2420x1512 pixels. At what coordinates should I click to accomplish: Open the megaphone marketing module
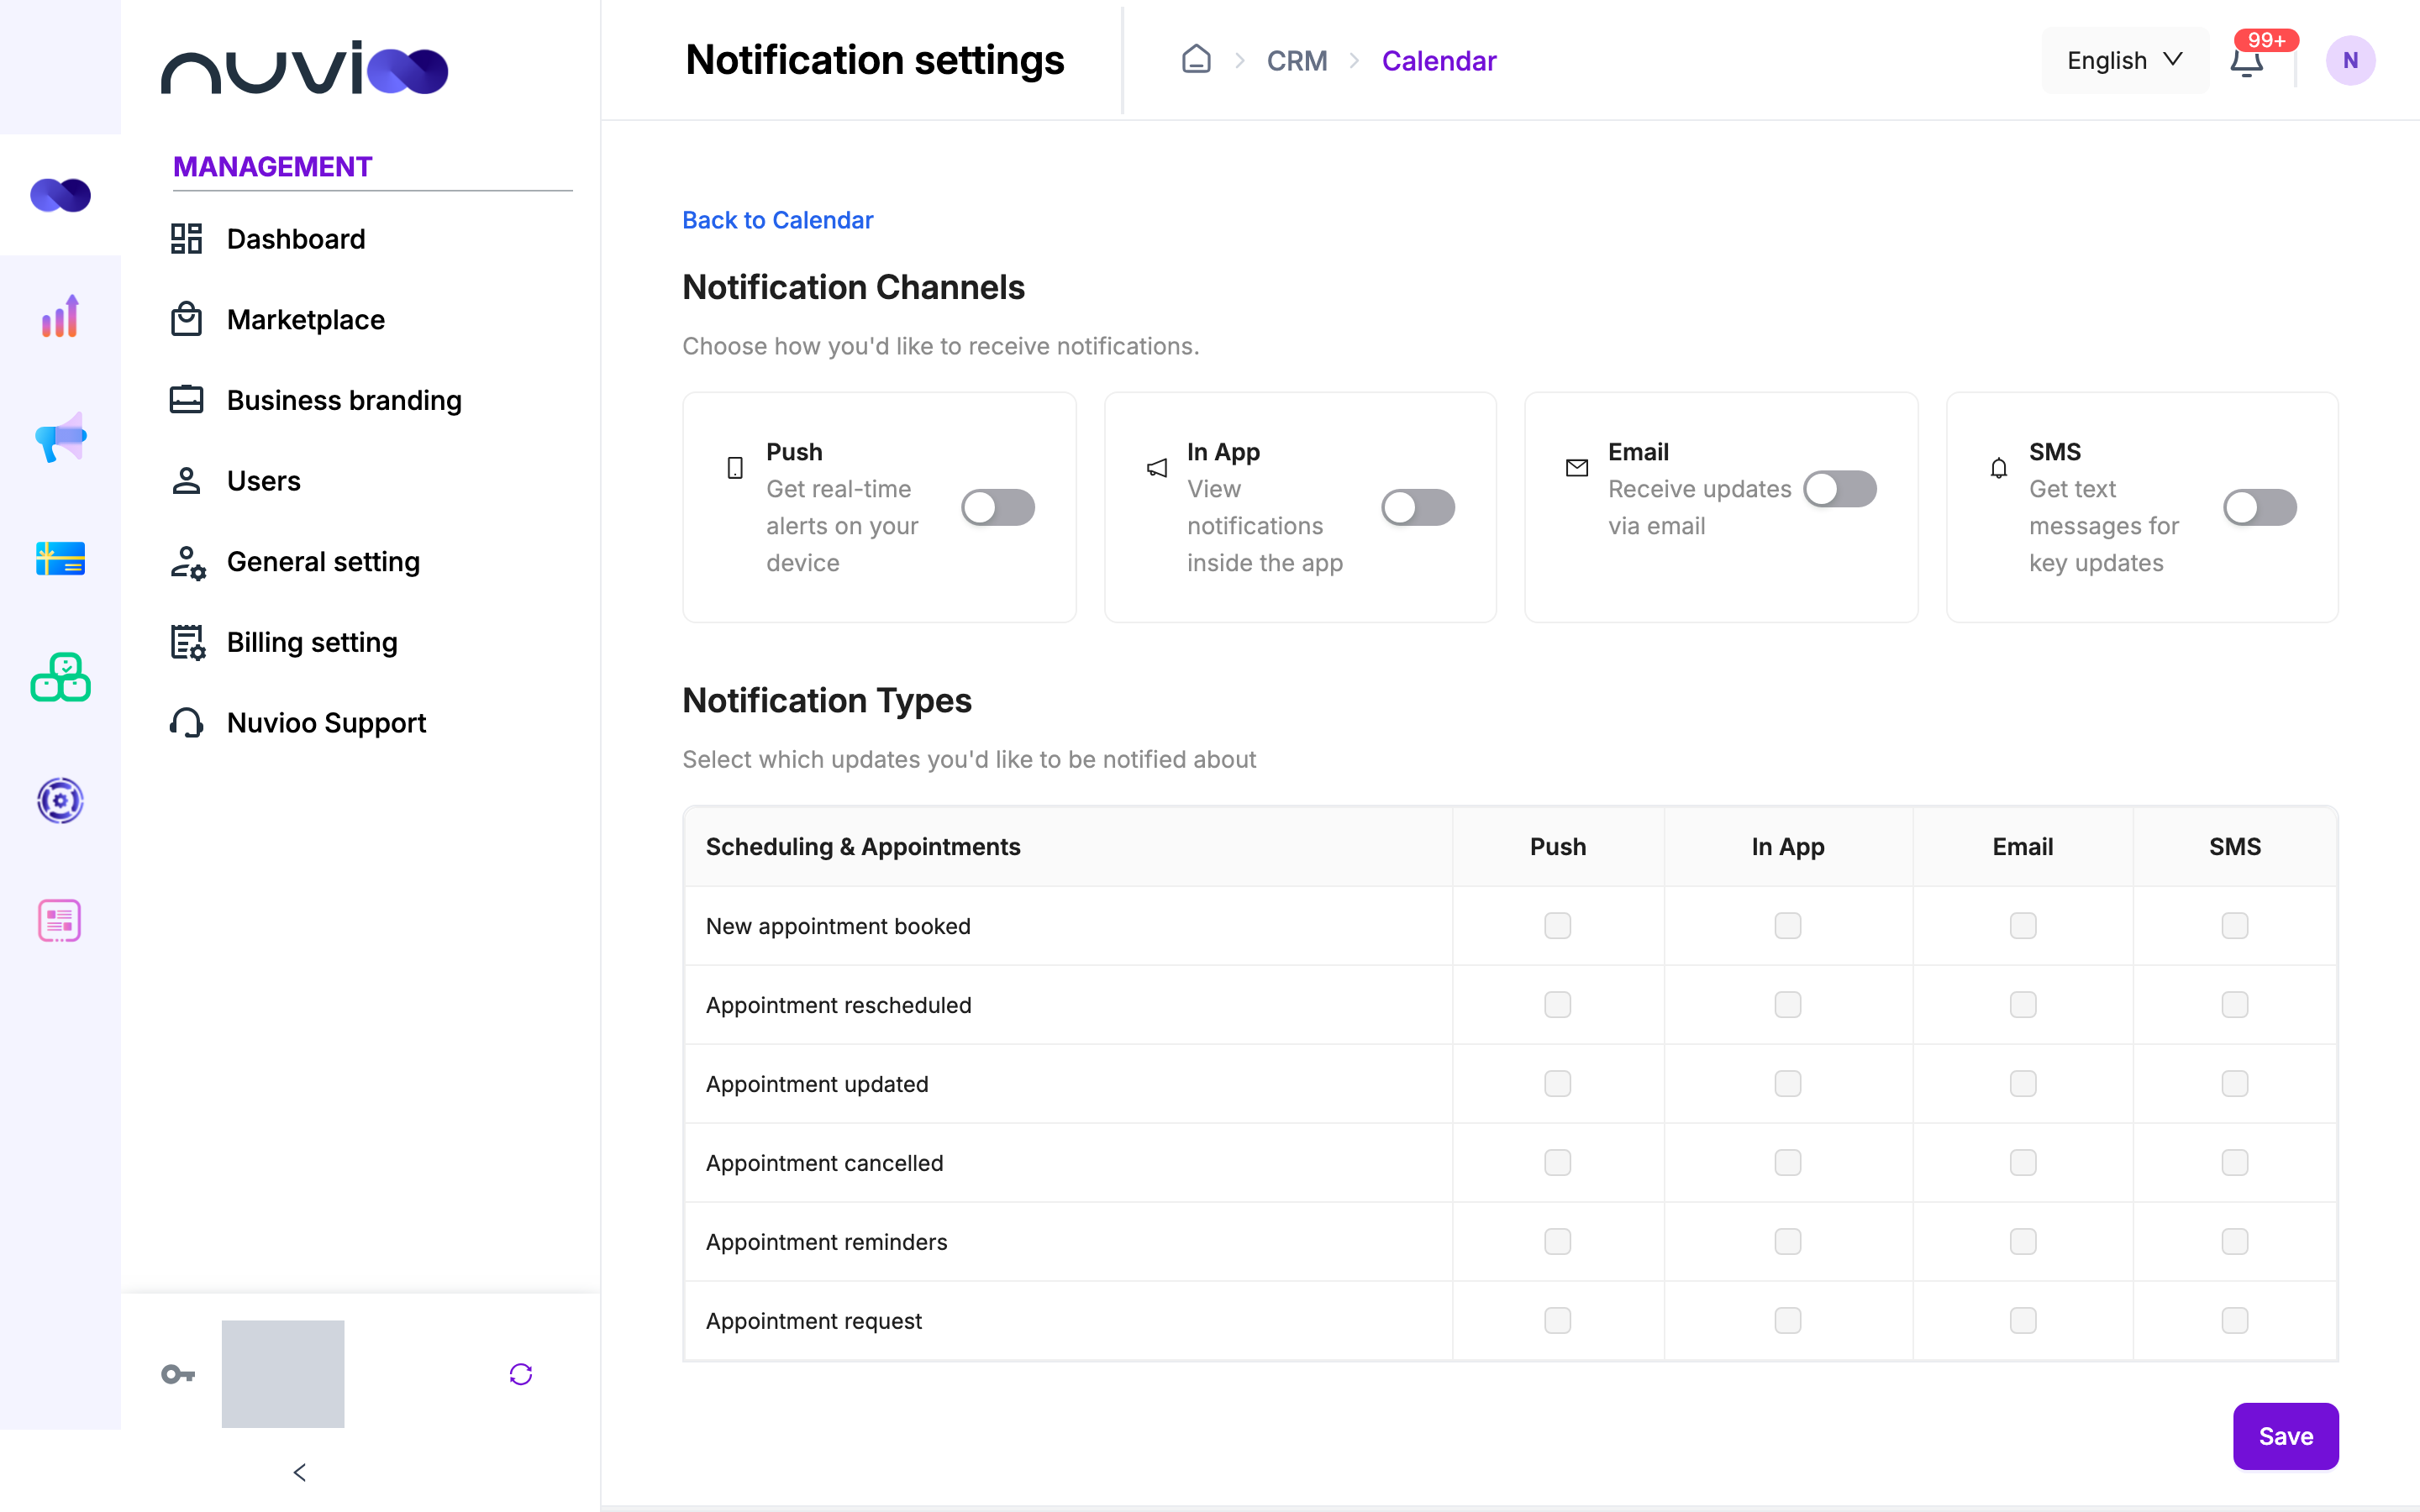(60, 437)
